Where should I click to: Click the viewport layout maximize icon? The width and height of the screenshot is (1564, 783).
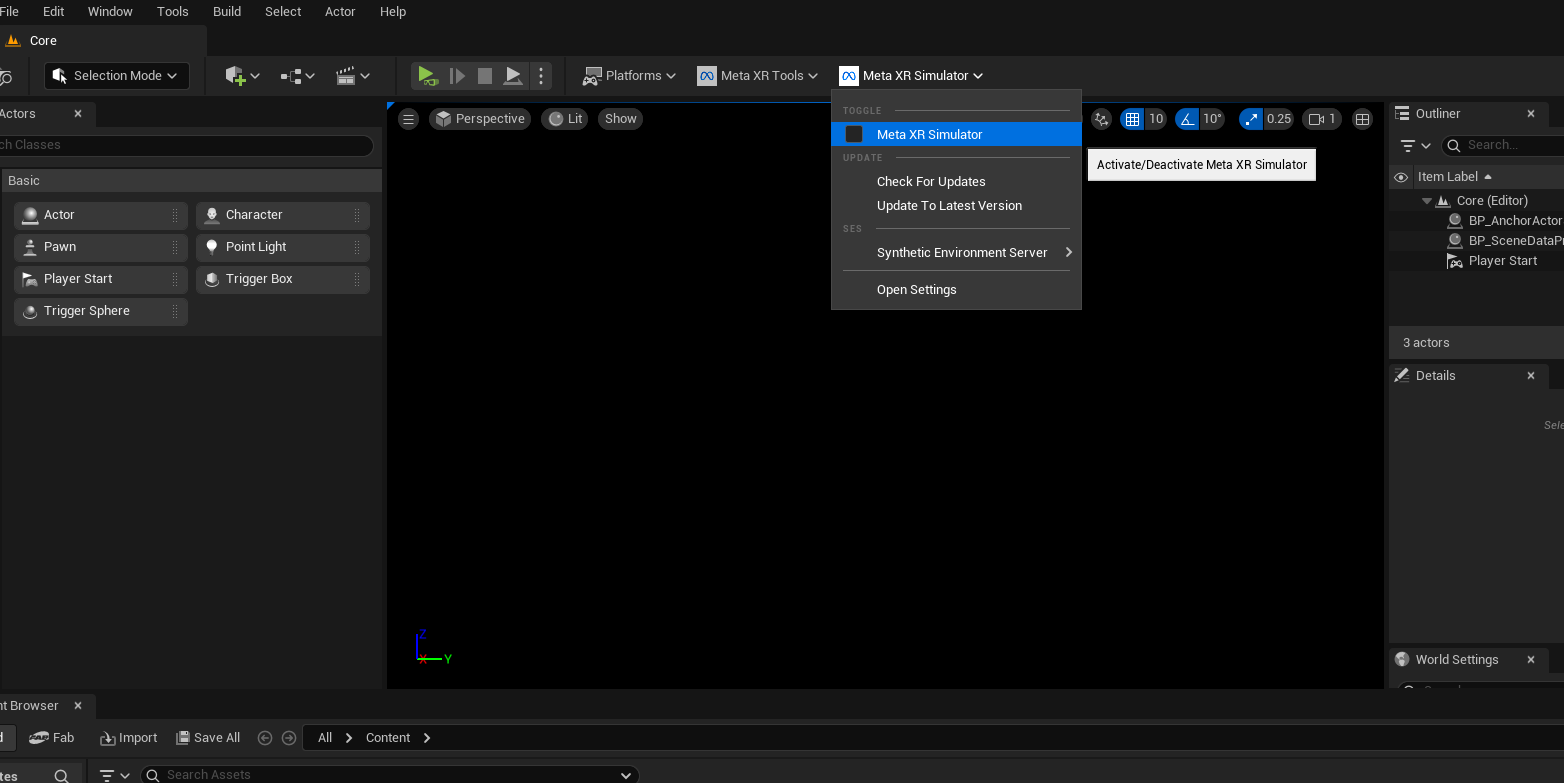pyautogui.click(x=1362, y=119)
